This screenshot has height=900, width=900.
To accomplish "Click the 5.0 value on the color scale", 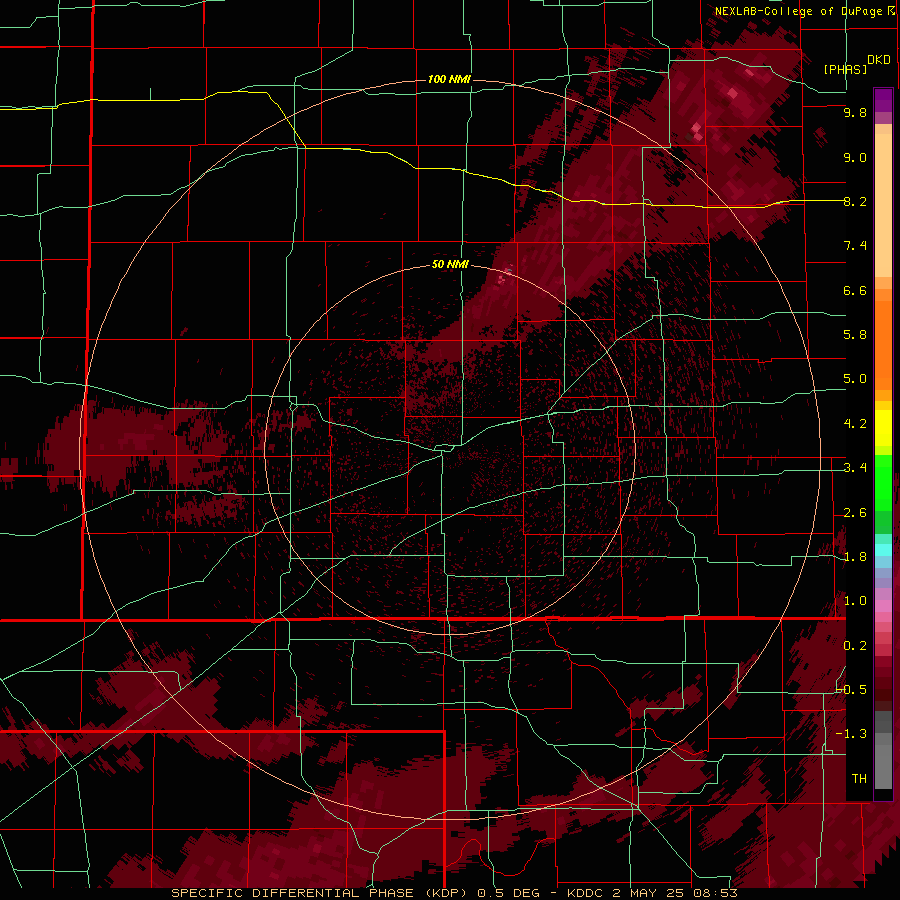I will [x=855, y=379].
